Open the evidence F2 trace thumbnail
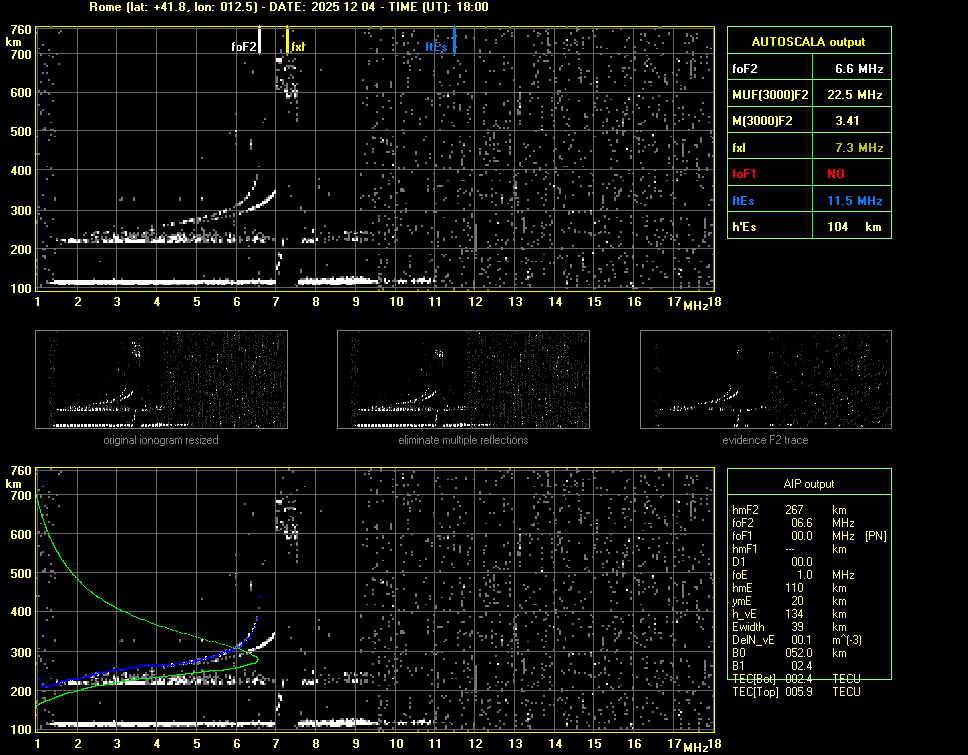Screen dimensions: 968x755 coord(765,379)
